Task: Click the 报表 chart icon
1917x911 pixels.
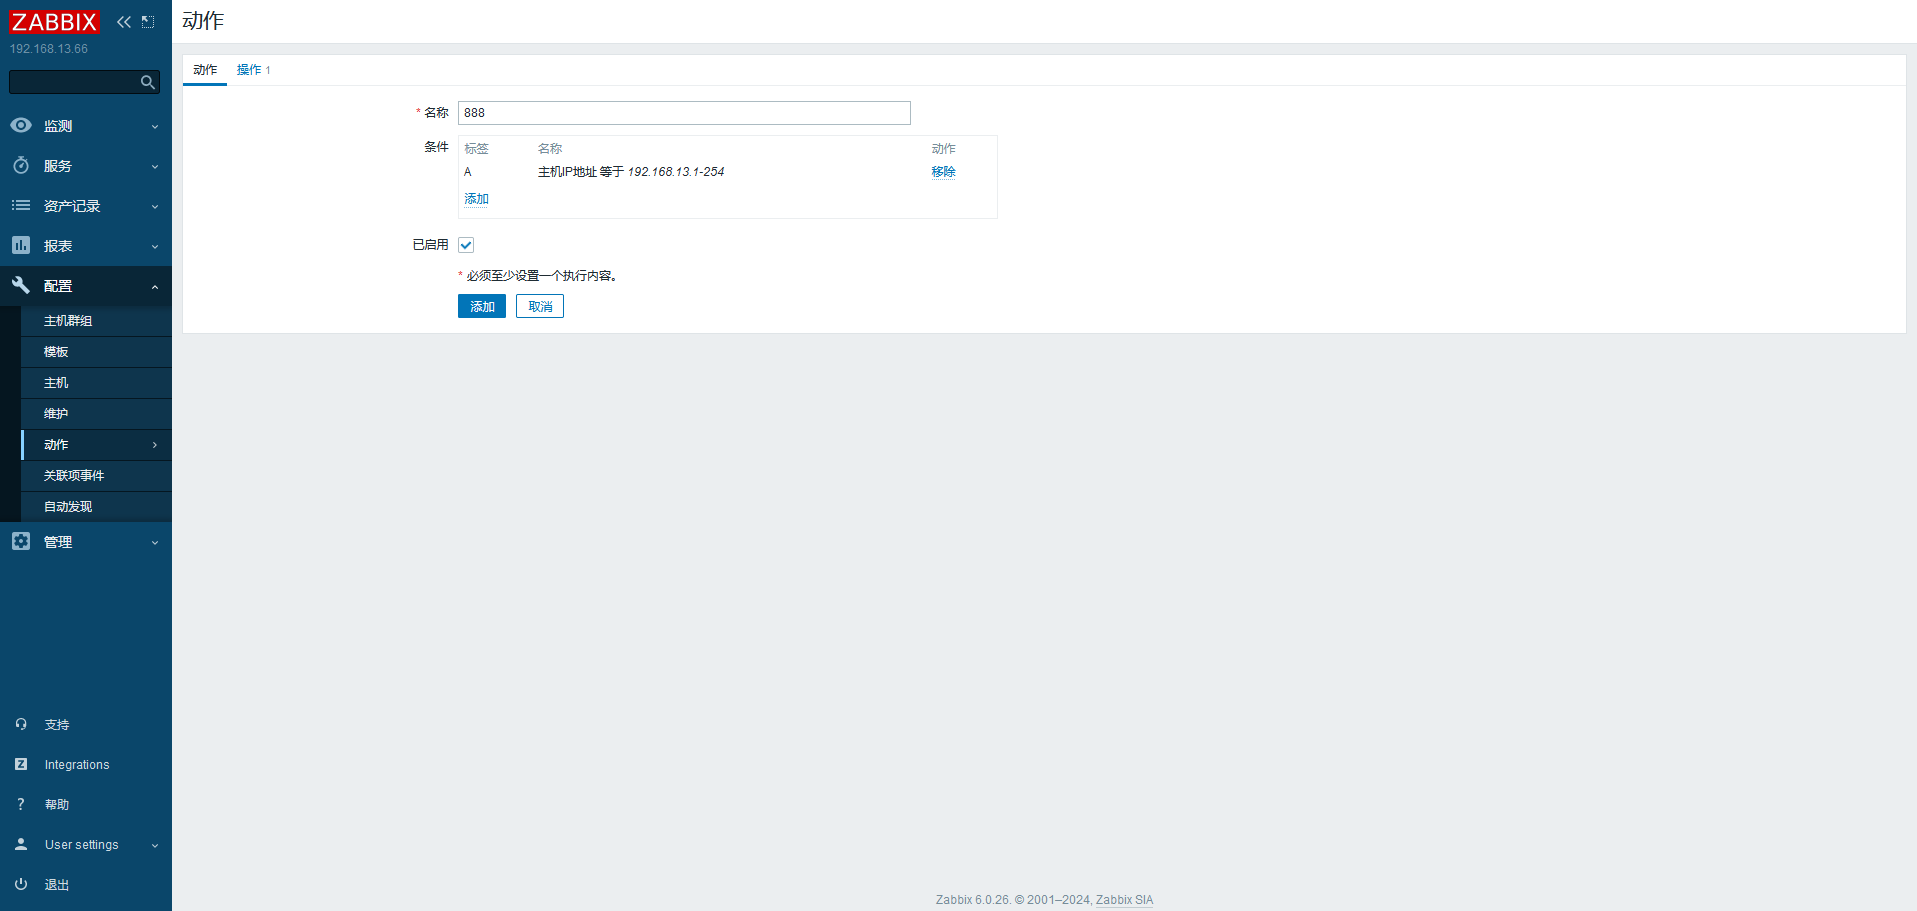Action: (21, 245)
